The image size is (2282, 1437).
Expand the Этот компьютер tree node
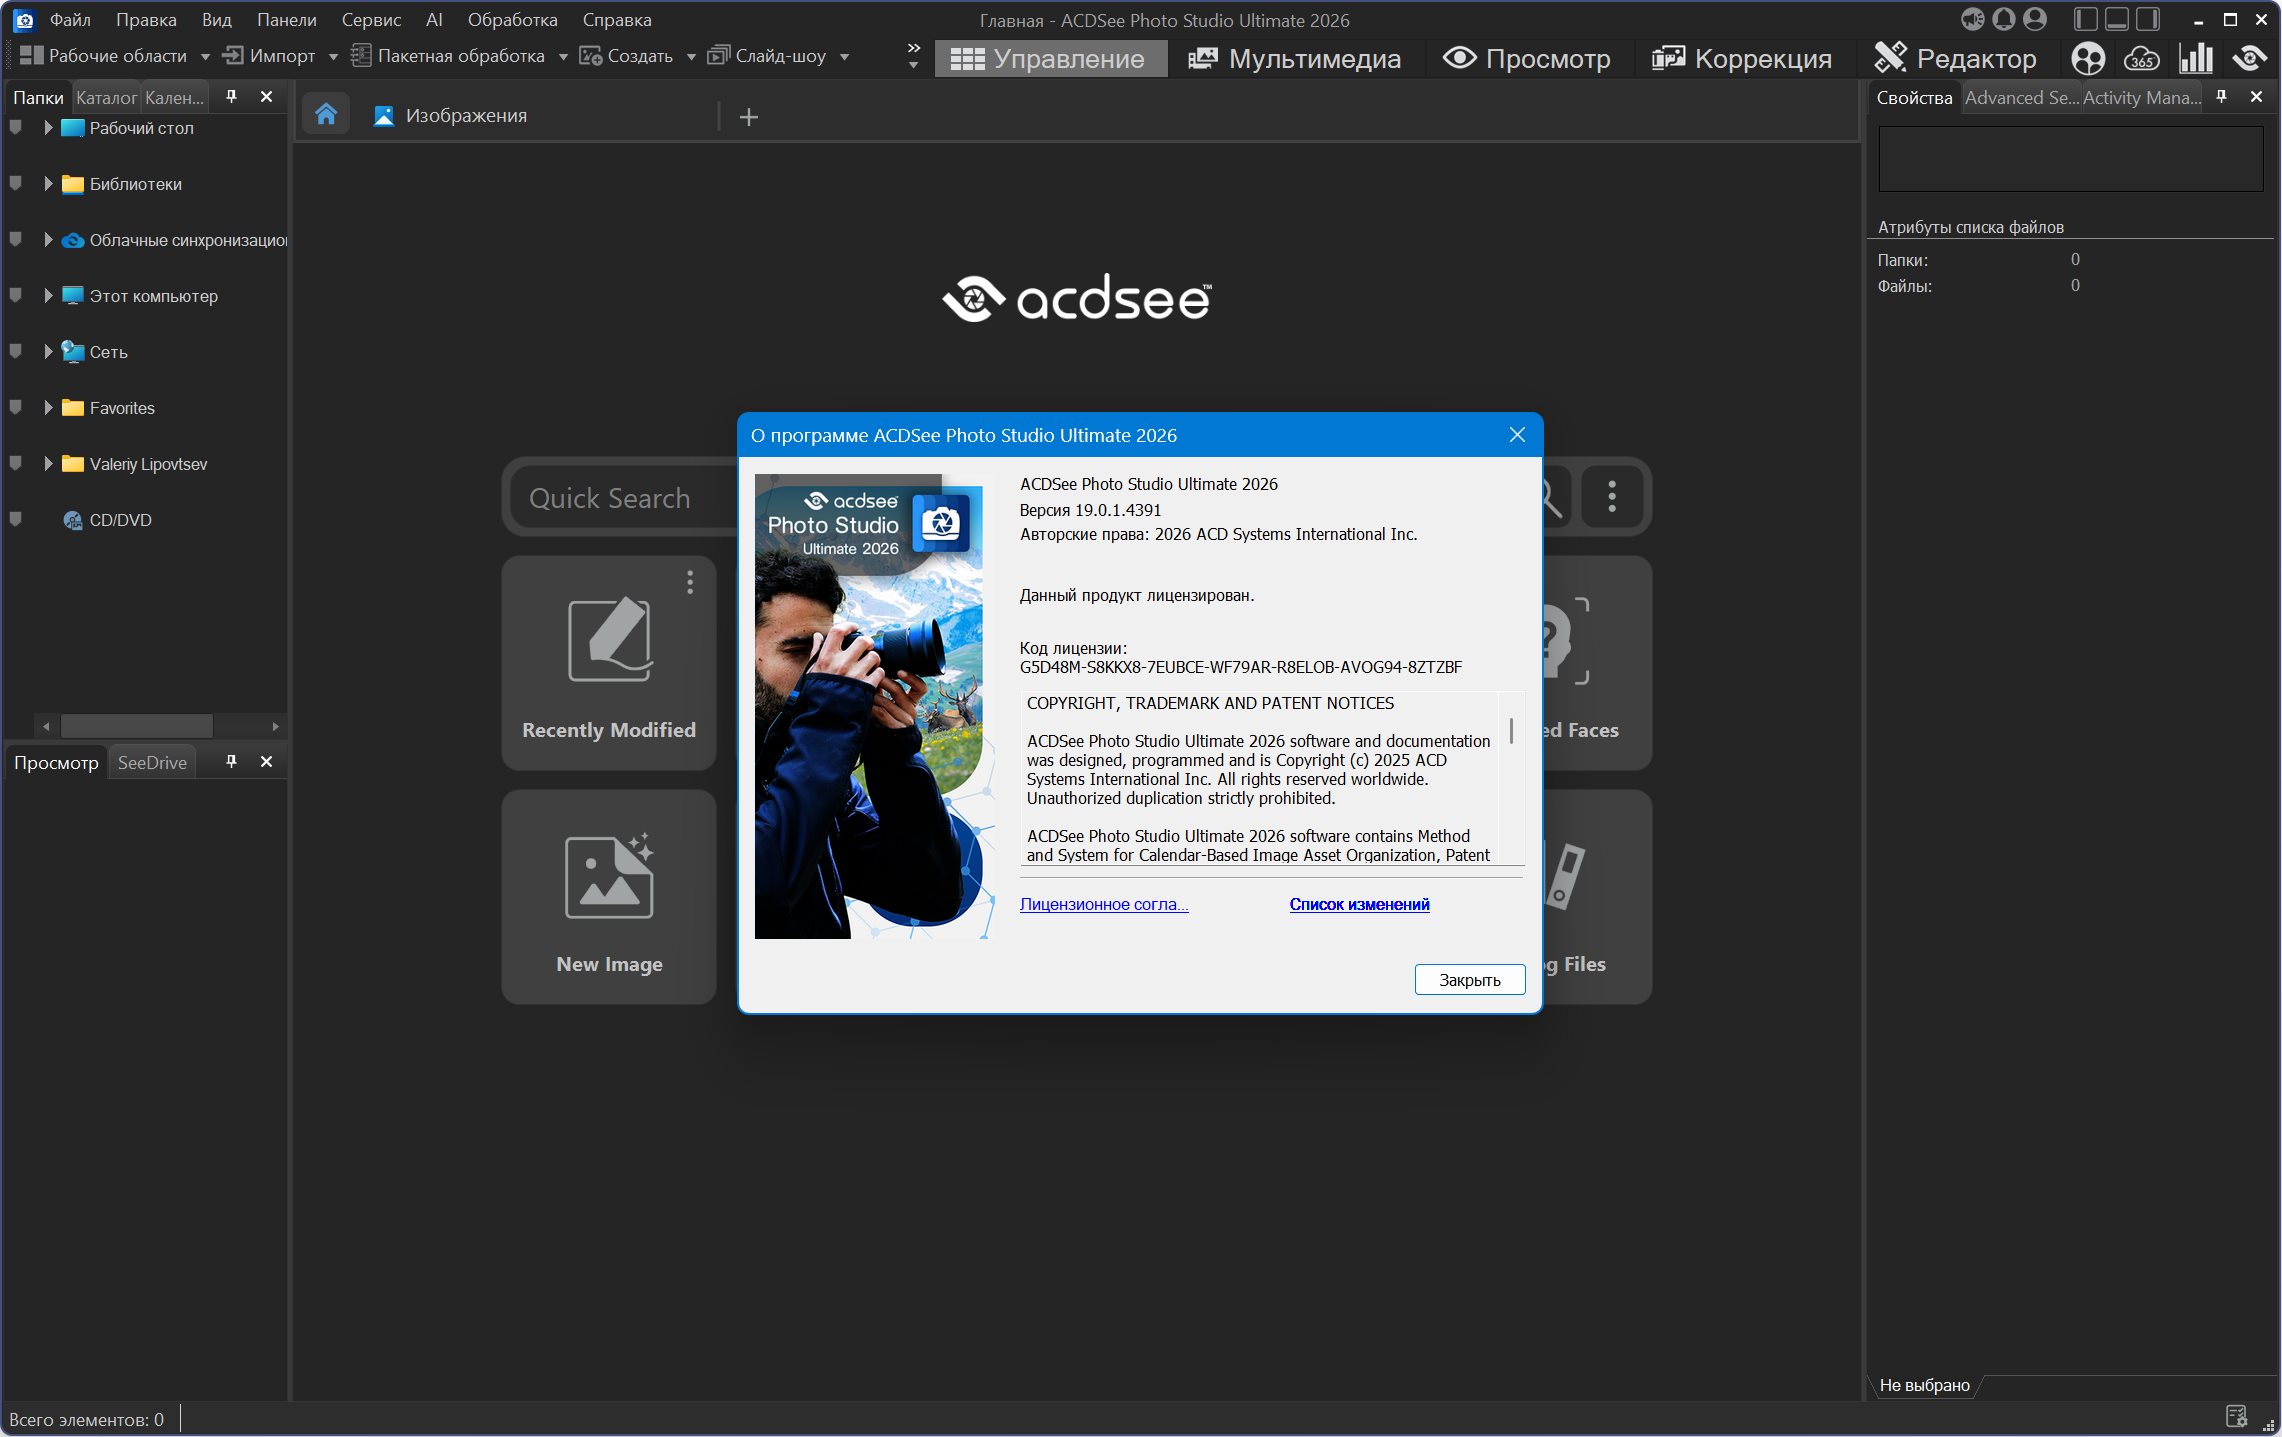tap(48, 295)
